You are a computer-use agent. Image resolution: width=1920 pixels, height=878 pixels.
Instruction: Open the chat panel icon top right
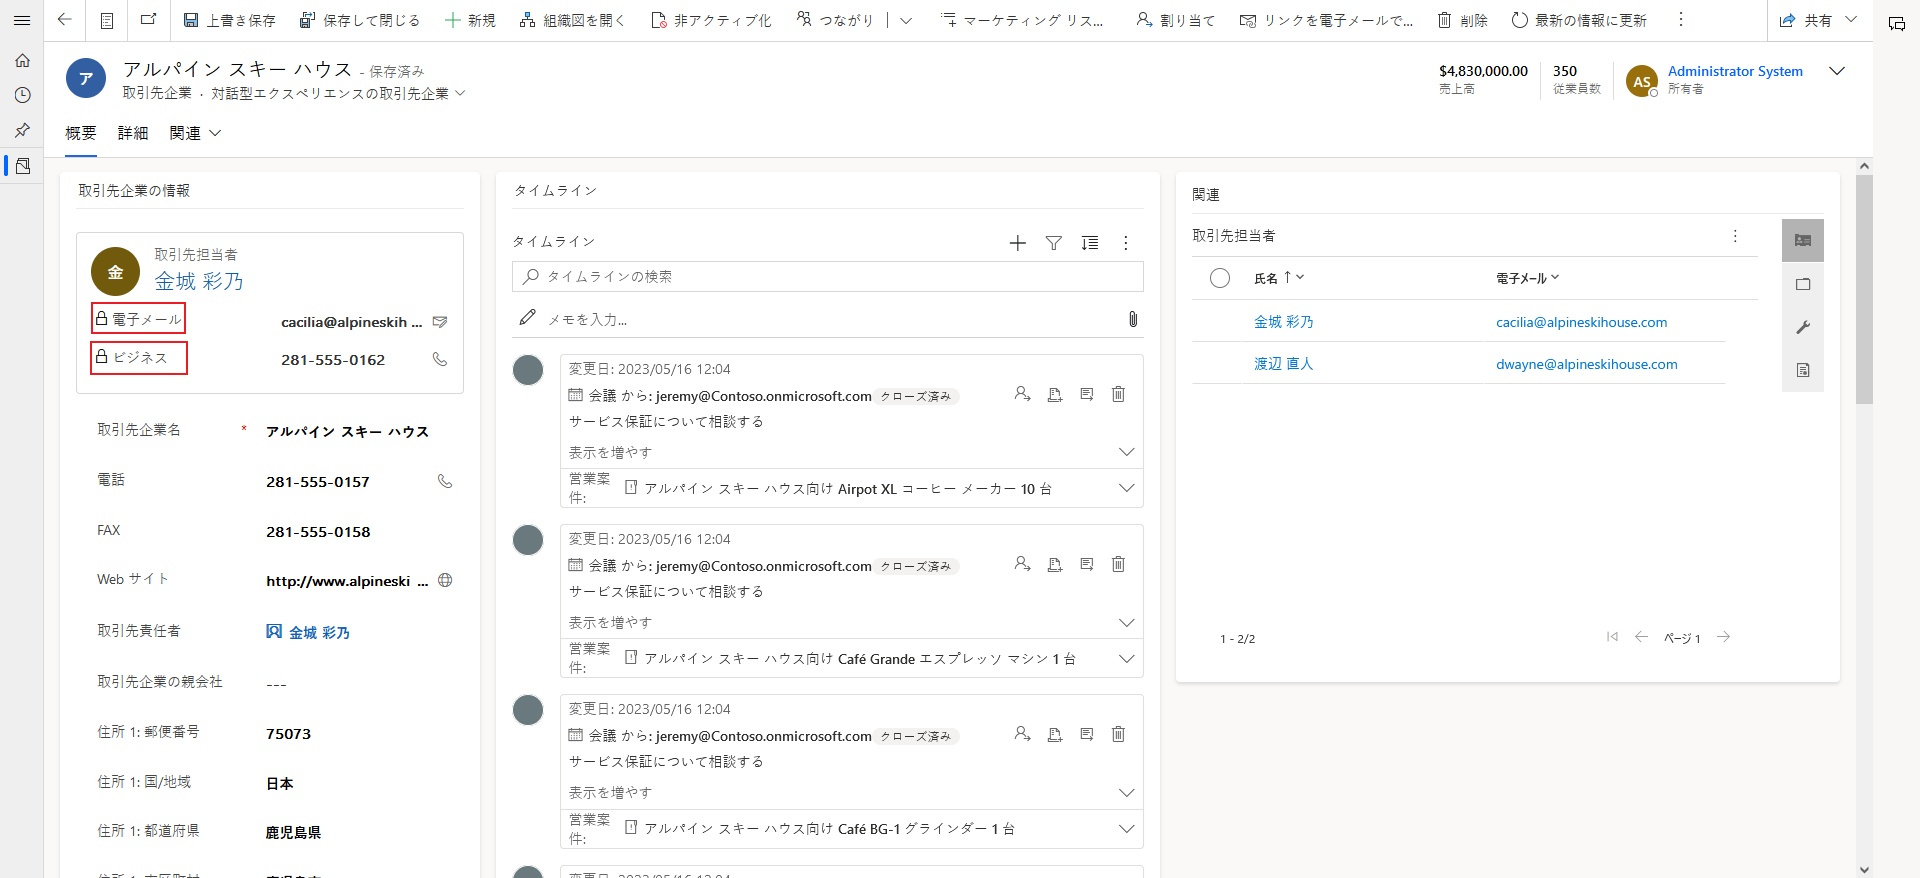pos(1896,23)
